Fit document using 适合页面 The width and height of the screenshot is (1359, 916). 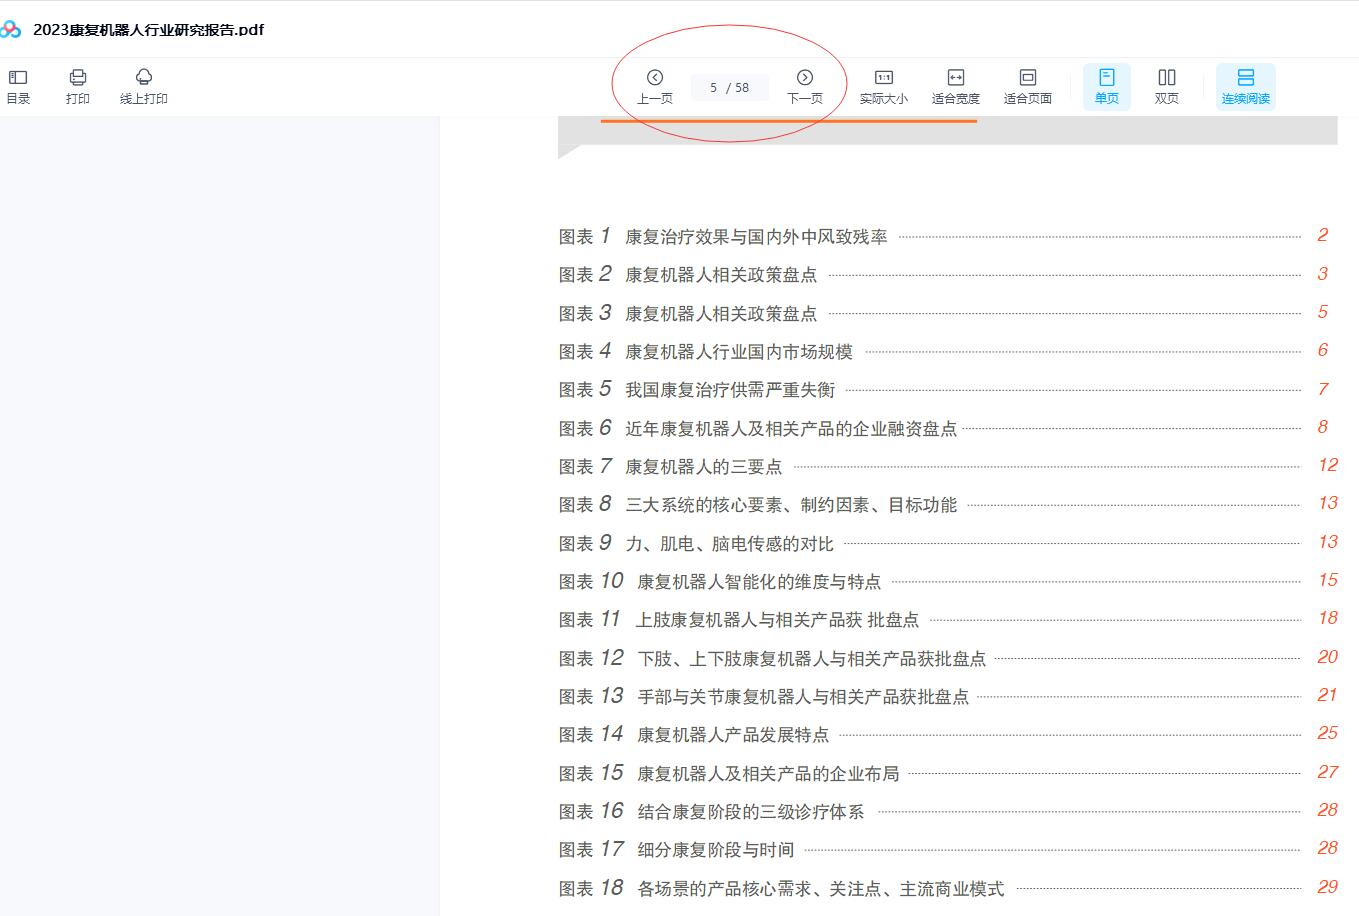click(x=1027, y=86)
